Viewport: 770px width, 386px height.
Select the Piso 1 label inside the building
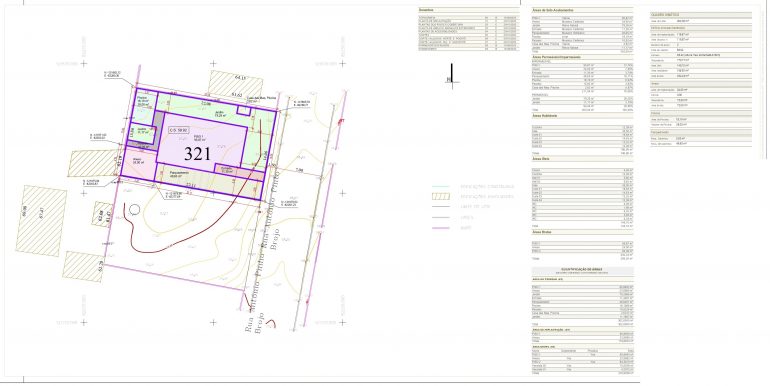198,138
